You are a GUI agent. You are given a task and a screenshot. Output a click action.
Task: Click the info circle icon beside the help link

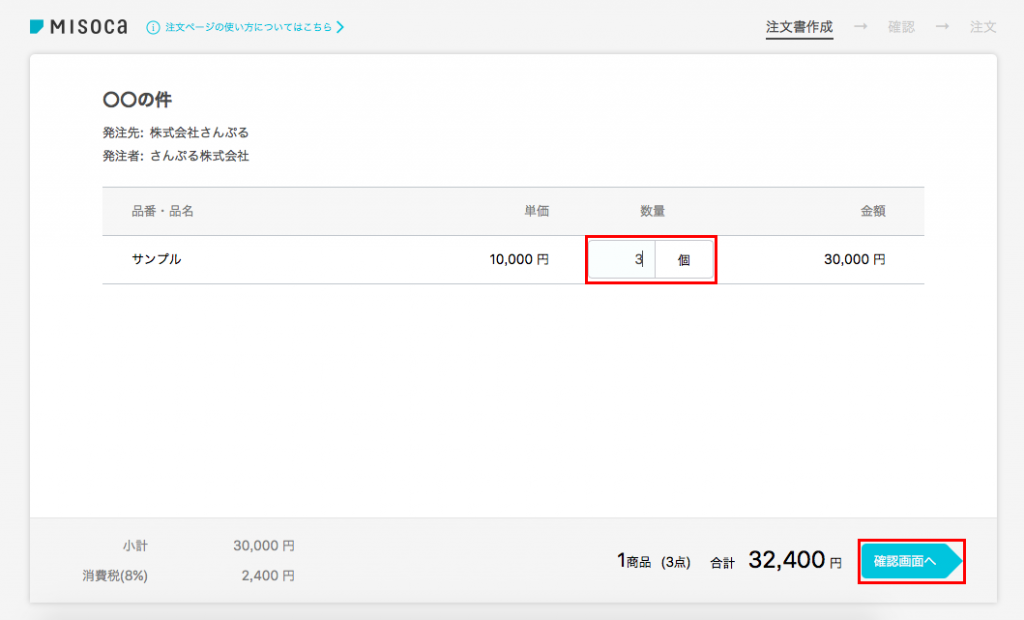pyautogui.click(x=153, y=27)
